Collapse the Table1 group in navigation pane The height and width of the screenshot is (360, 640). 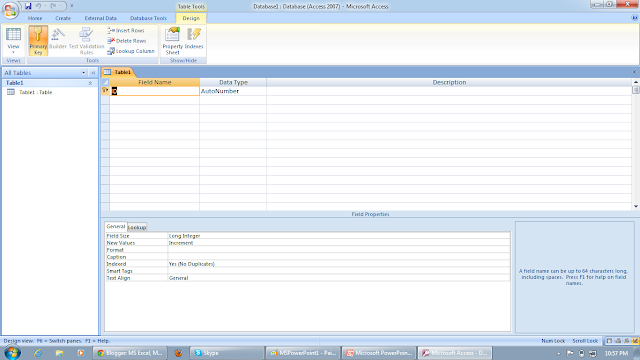[x=90, y=83]
